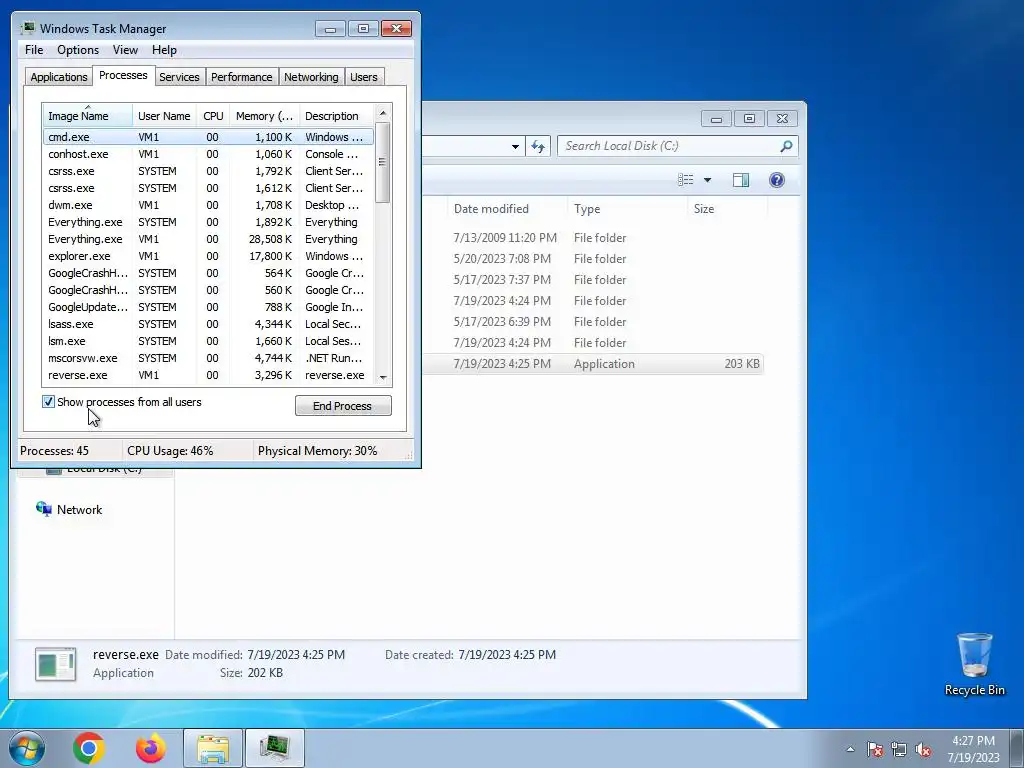Launch Firefox from the taskbar

tap(150, 748)
